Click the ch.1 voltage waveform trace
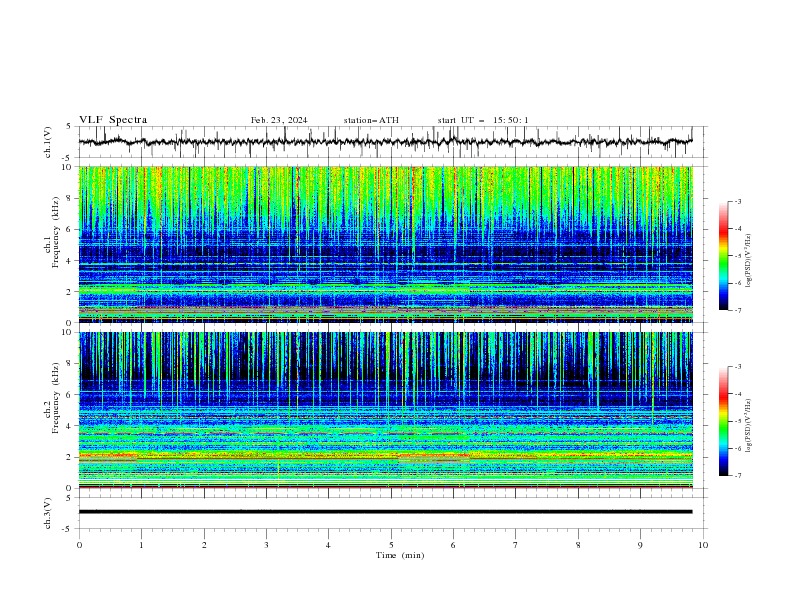The width and height of the screenshot is (792, 612). [385, 142]
